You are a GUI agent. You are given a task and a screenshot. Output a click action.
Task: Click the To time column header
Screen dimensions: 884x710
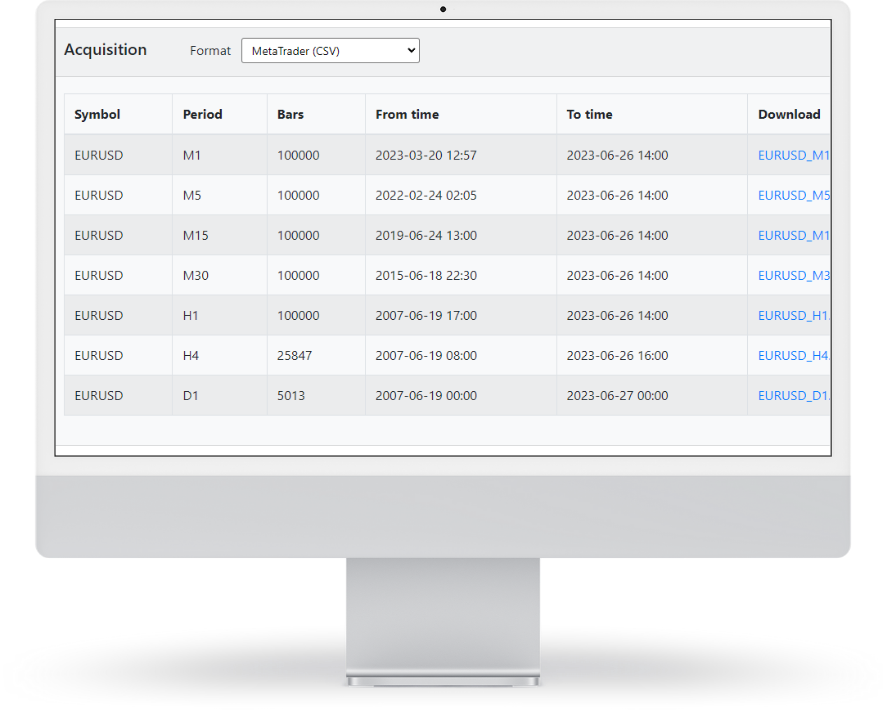click(x=589, y=114)
